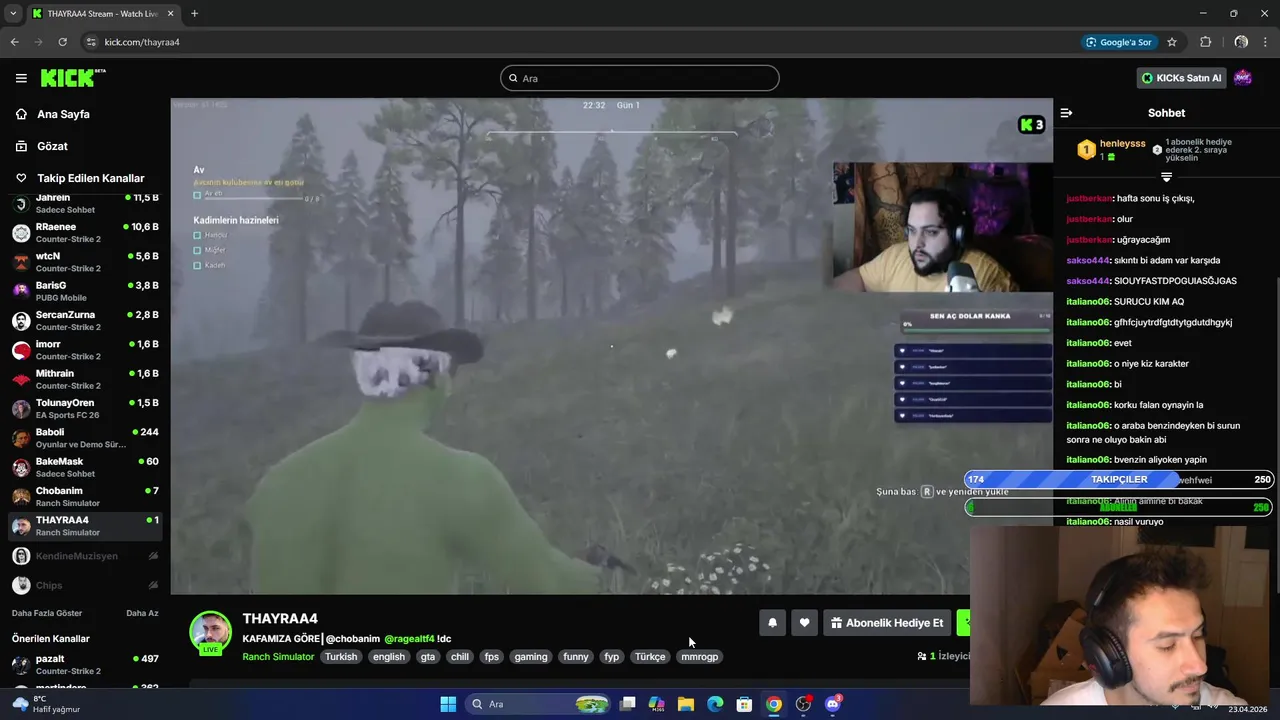Select the gaming tag
The height and width of the screenshot is (720, 1280).
pos(531,657)
